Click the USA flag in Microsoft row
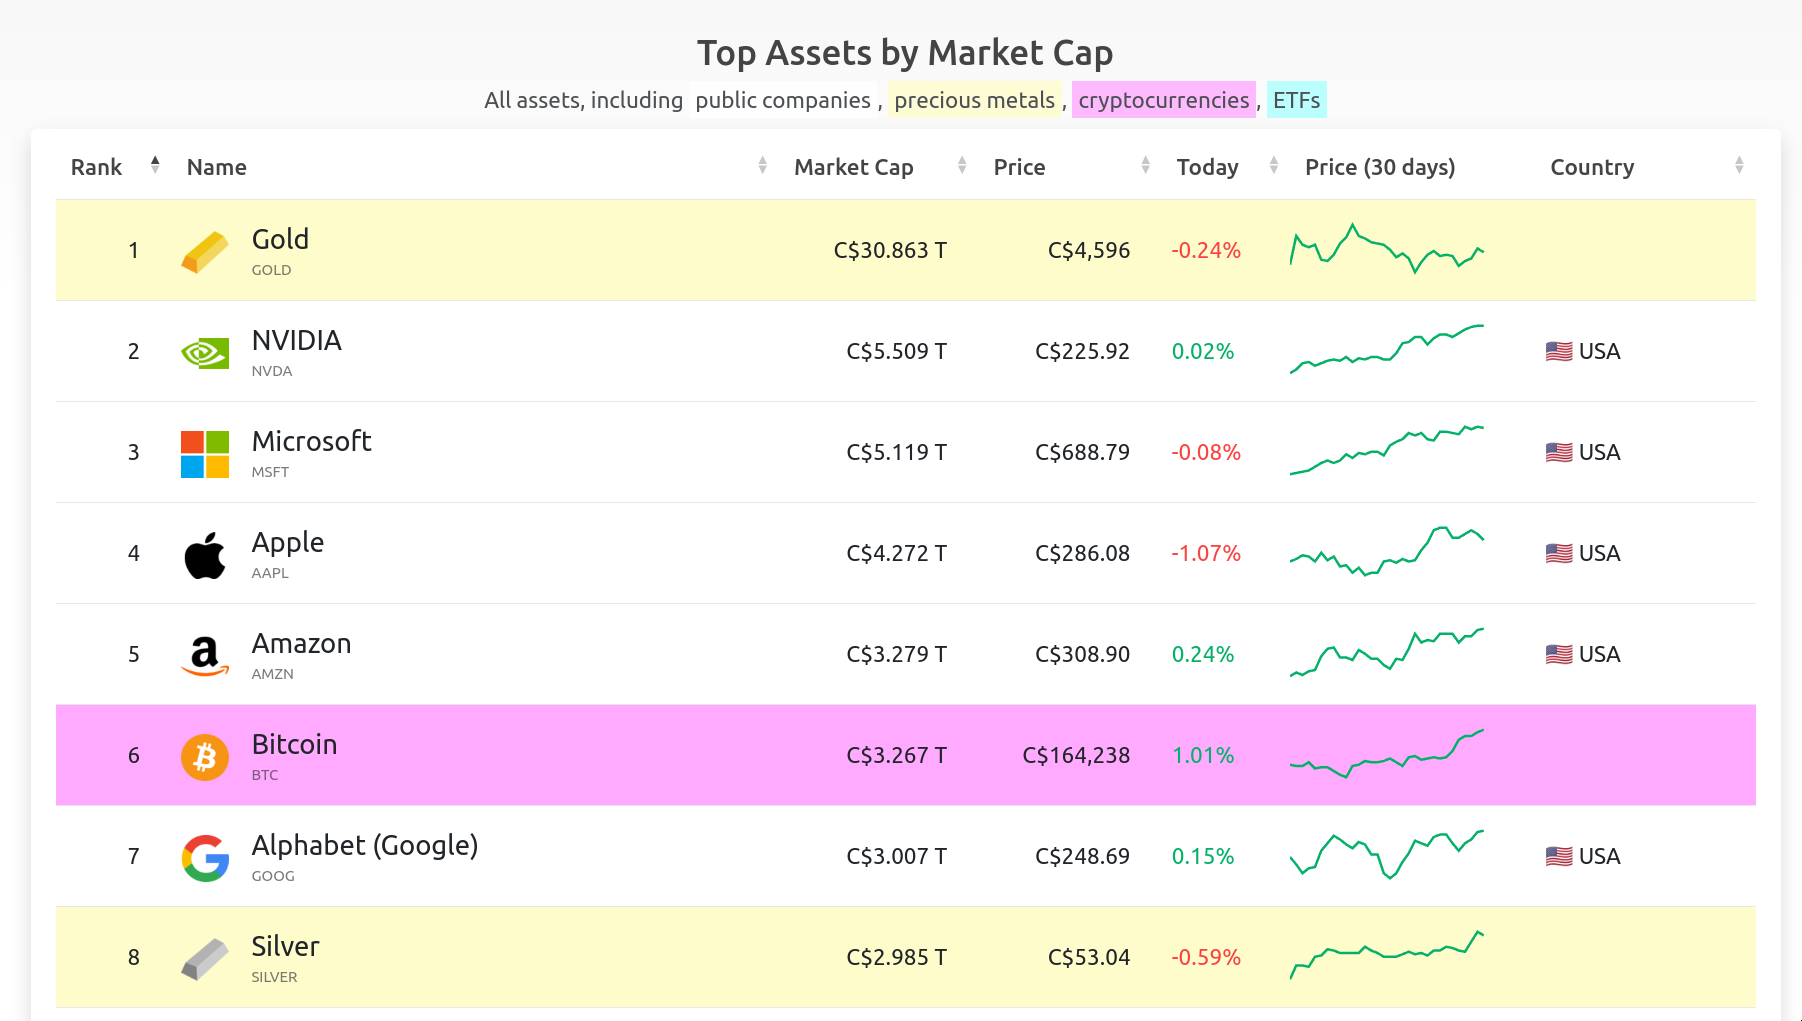1802x1021 pixels. [x=1558, y=453]
